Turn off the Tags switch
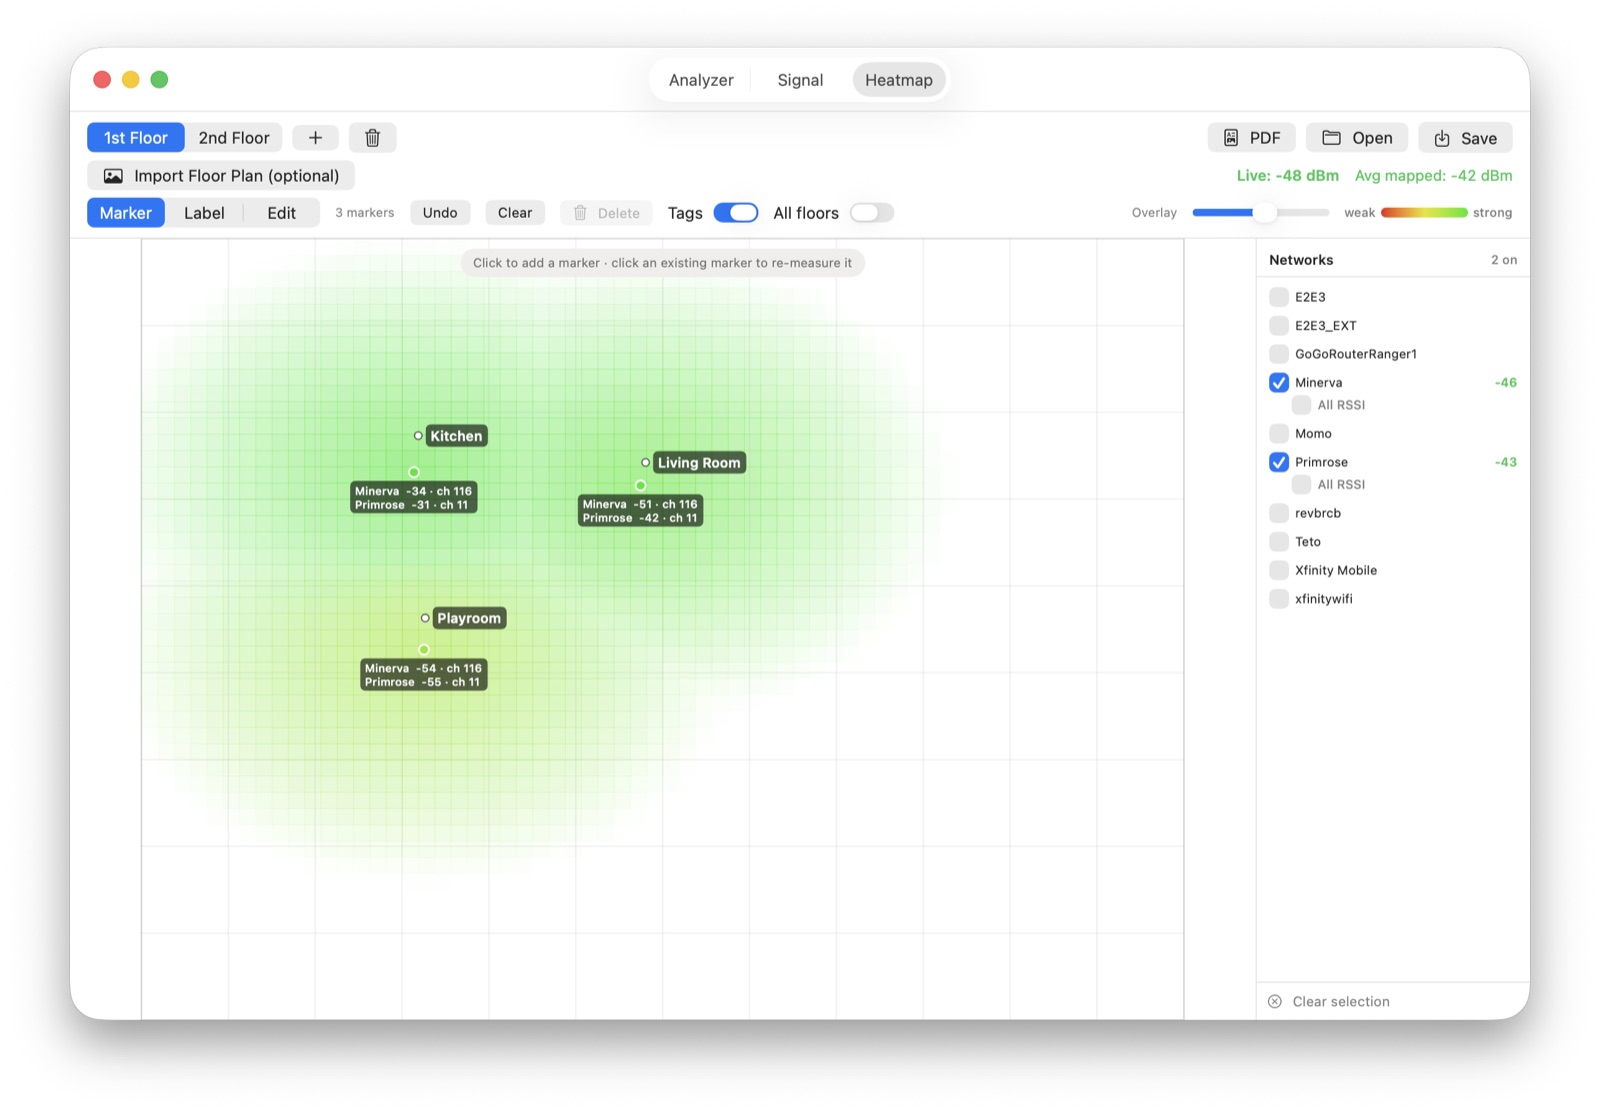Image resolution: width=1600 pixels, height=1112 pixels. pos(736,213)
